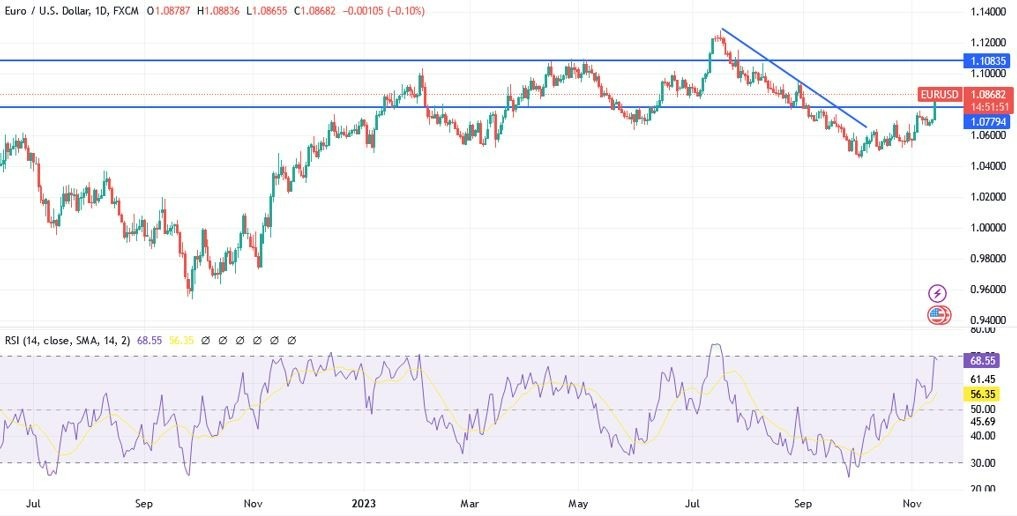Click the red EURUSD symbol label
This screenshot has width=1017, height=516.
(939, 95)
